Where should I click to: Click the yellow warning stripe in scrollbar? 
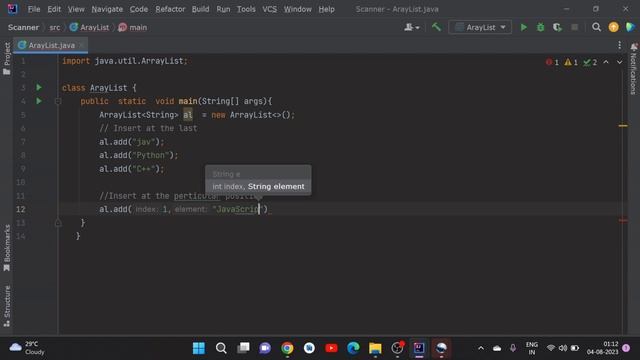pyautogui.click(x=623, y=126)
